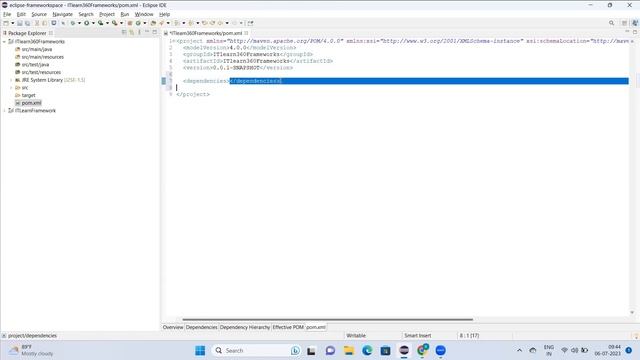Click the Open Perspective icon
The width and height of the screenshot is (640, 360).
pos(624,23)
